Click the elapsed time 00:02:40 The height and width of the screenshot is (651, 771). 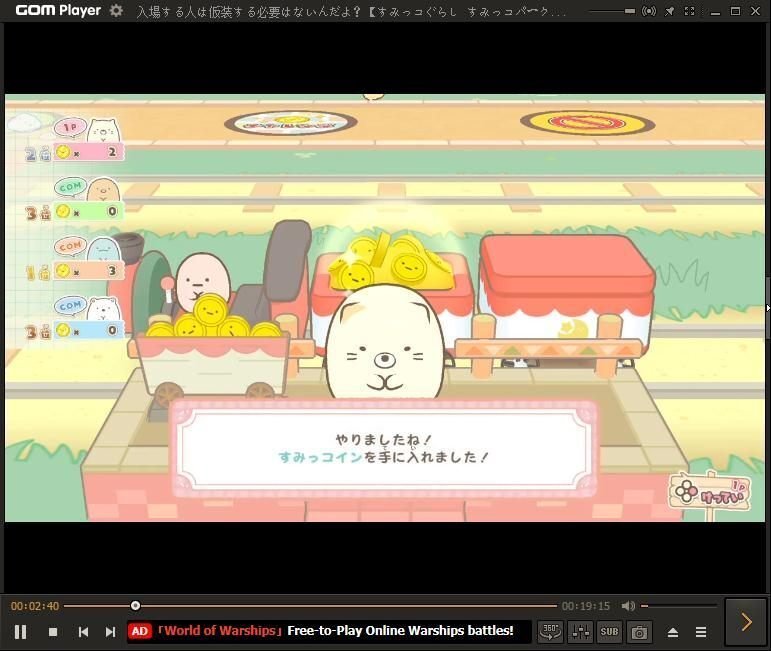(x=35, y=606)
